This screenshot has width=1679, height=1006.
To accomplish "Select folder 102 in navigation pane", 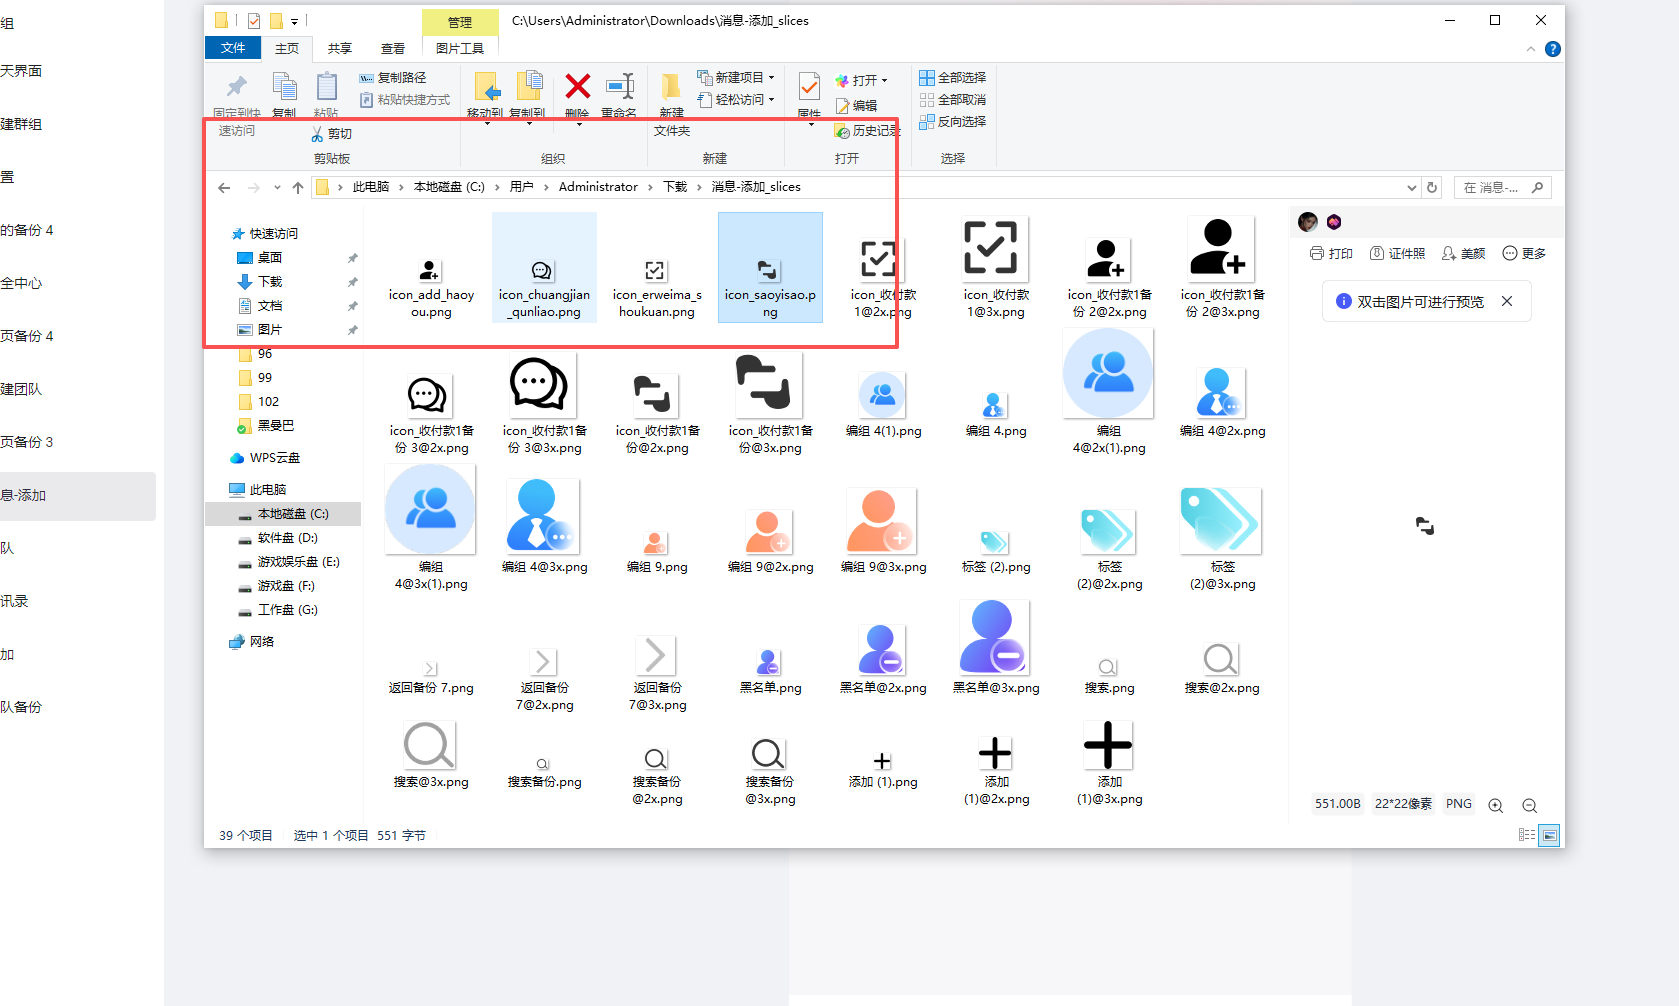I will pos(259,402).
